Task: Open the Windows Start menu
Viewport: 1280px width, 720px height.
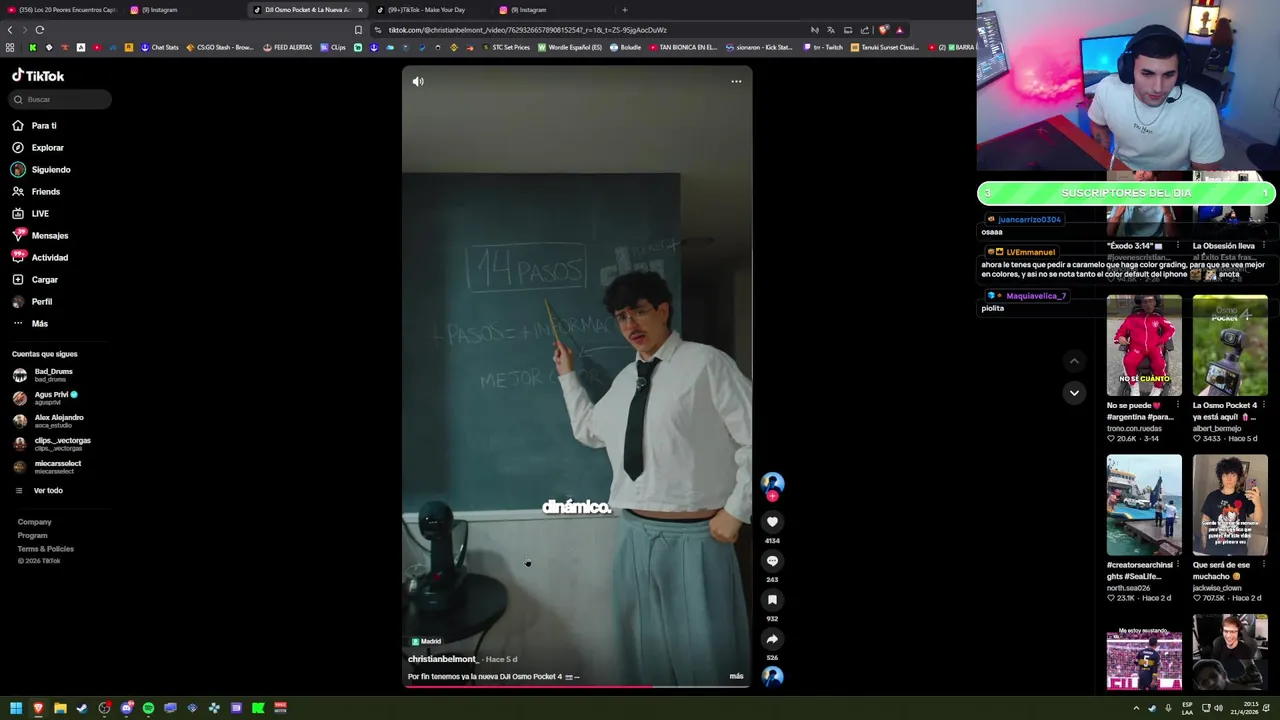Action: click(x=16, y=708)
